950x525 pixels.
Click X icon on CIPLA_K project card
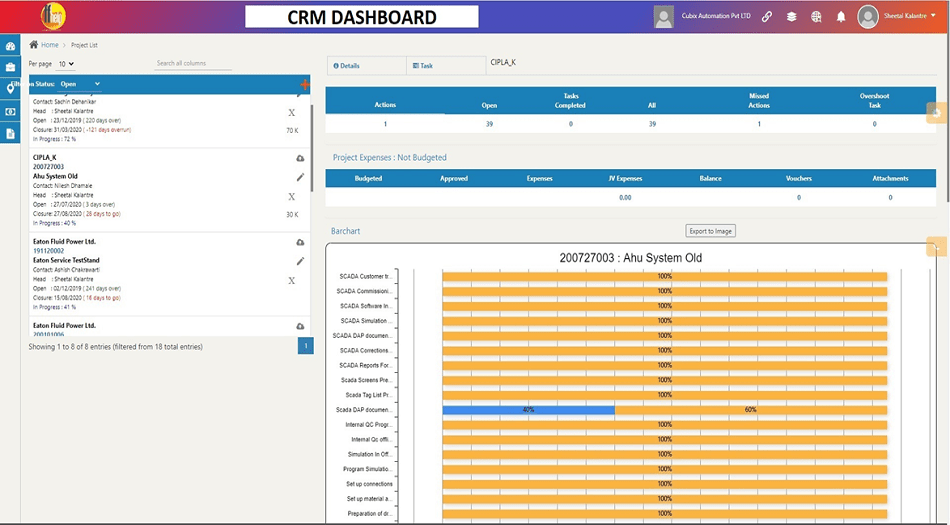tap(291, 197)
